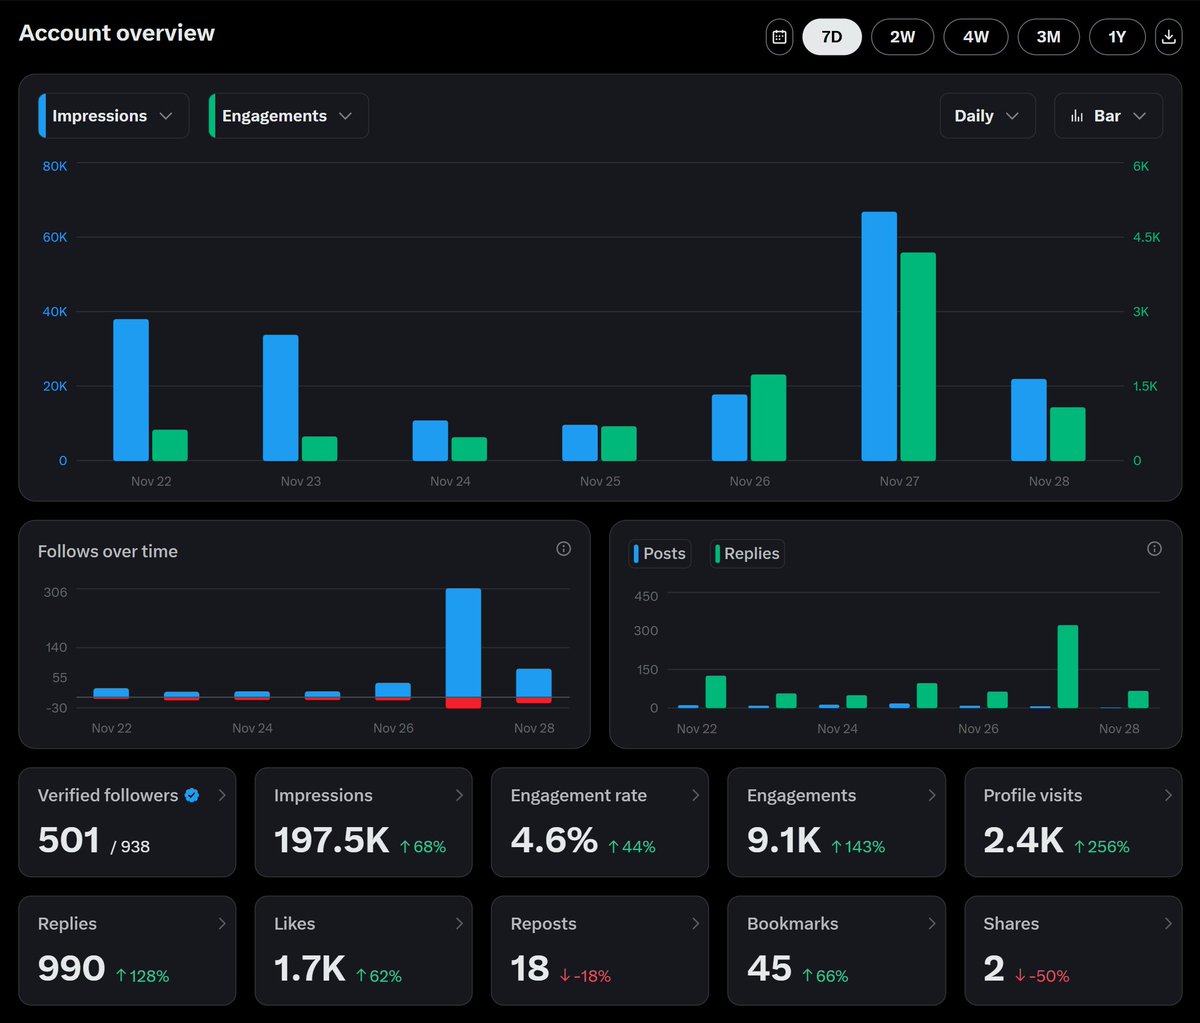The width and height of the screenshot is (1200, 1023).
Task: Click Follows over time title
Action: (x=108, y=551)
